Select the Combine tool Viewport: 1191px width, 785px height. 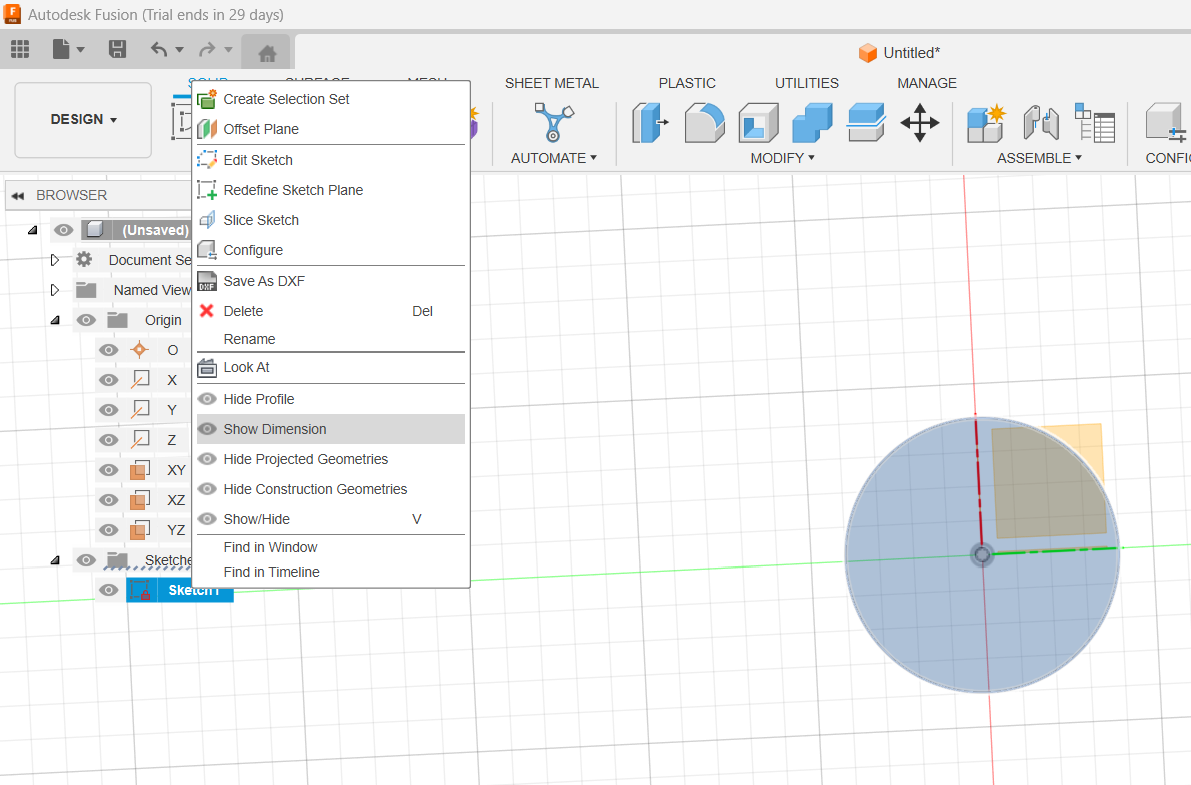coord(812,123)
